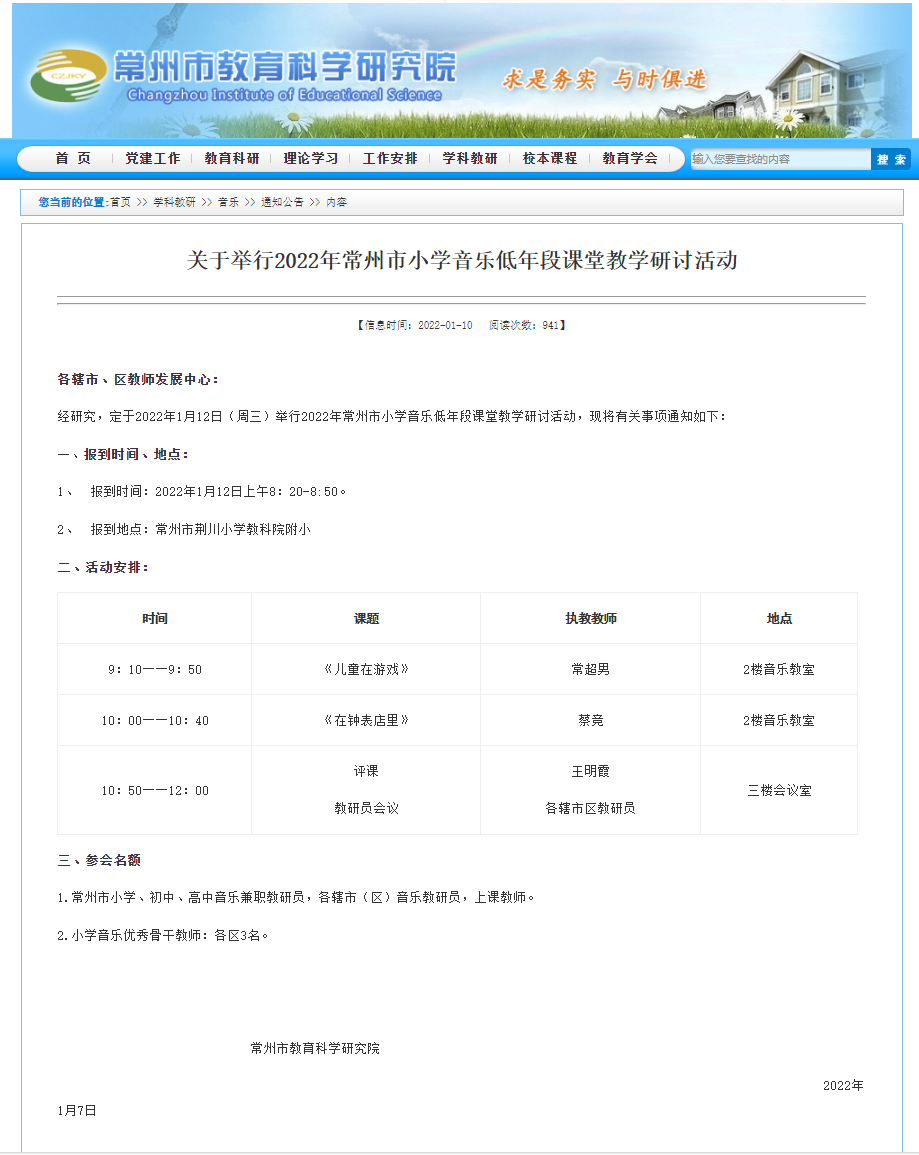Open 工作安排 from the navigation bar

tap(390, 158)
